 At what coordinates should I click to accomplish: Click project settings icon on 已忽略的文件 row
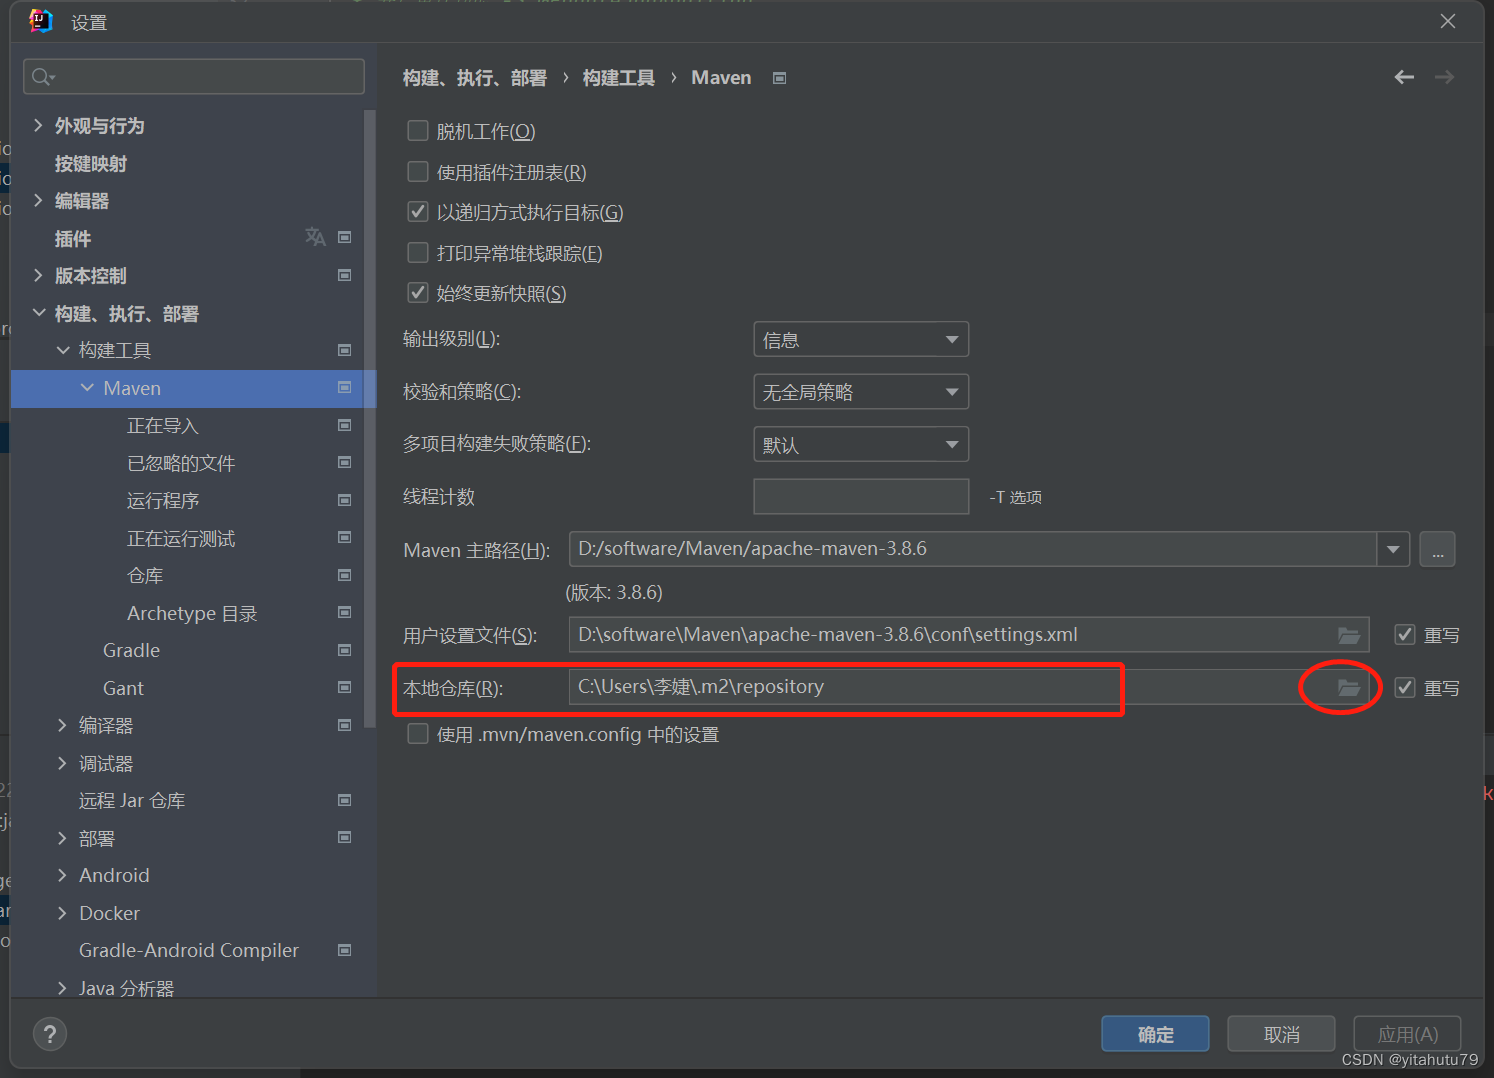pyautogui.click(x=345, y=462)
